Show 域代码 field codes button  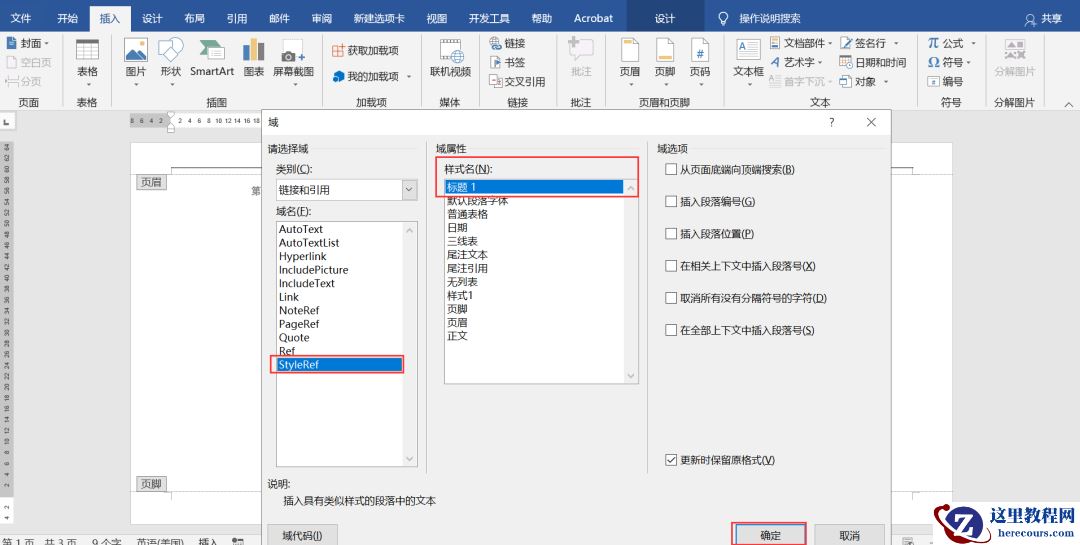coord(302,535)
